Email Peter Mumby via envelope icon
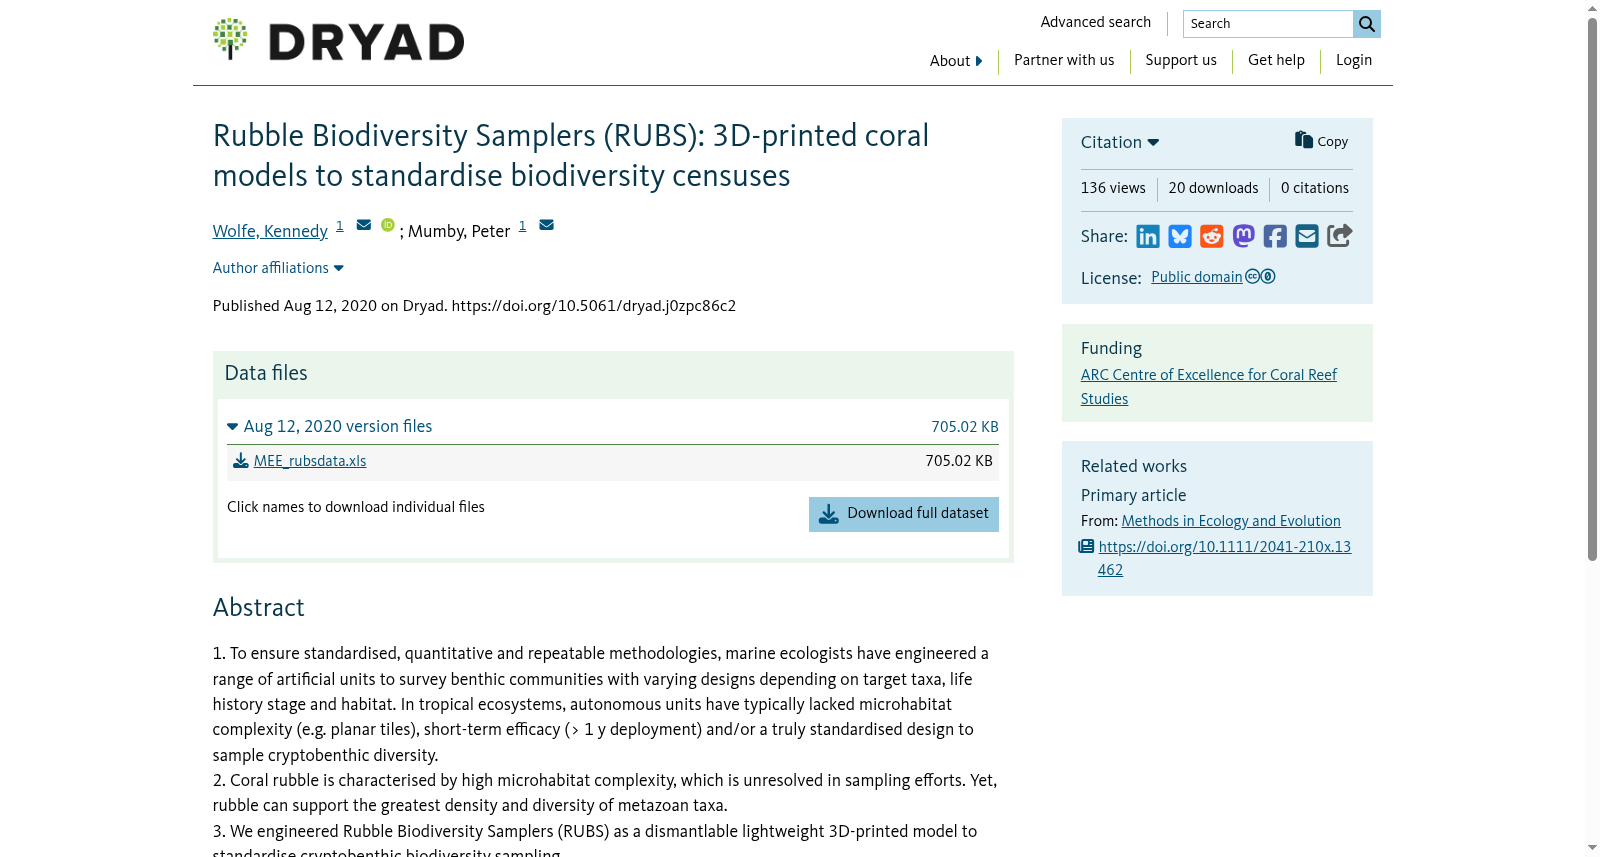 click(x=546, y=225)
